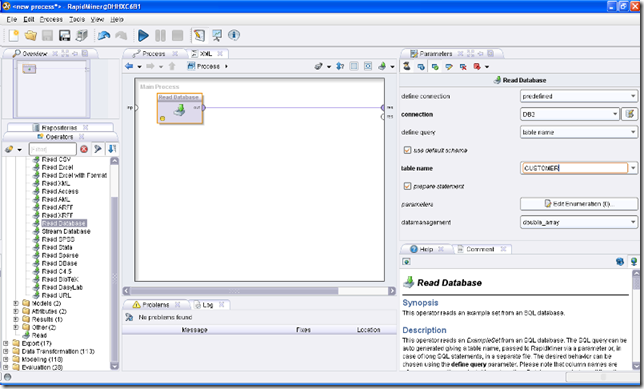Select Read Access operator in tree
The height and width of the screenshot is (389, 644).
click(60, 191)
